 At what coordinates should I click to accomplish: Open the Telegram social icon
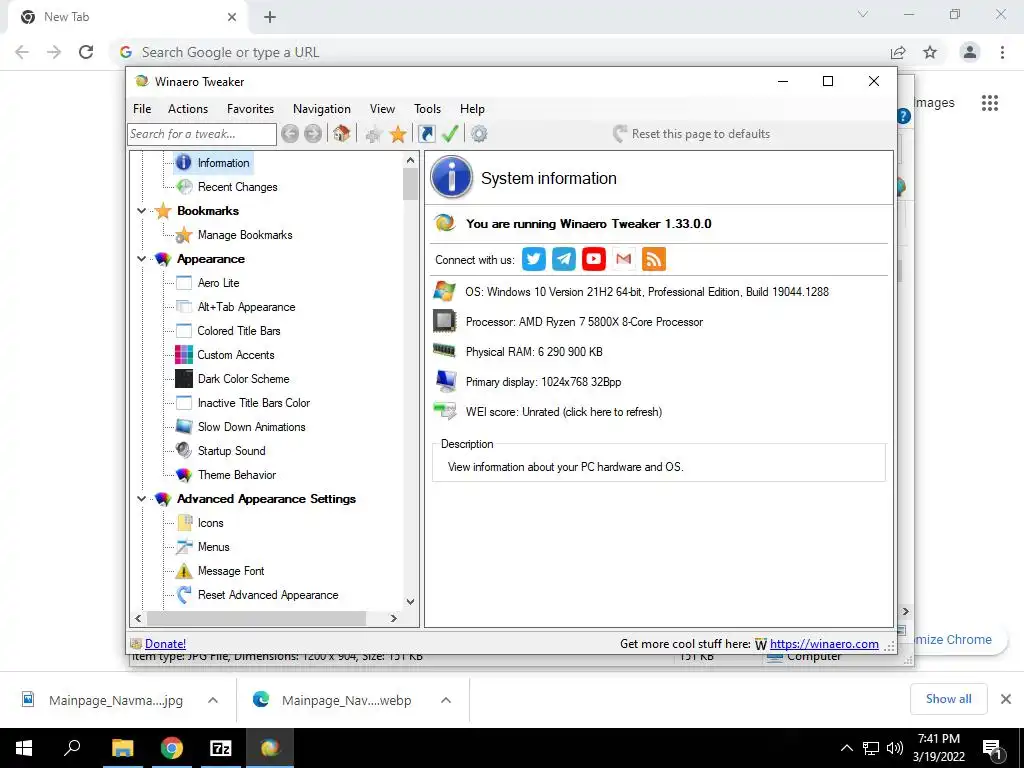564,259
